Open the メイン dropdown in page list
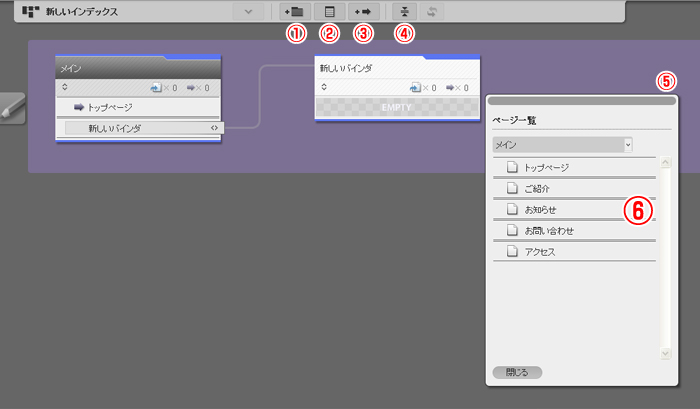The width and height of the screenshot is (700, 409). click(x=562, y=145)
